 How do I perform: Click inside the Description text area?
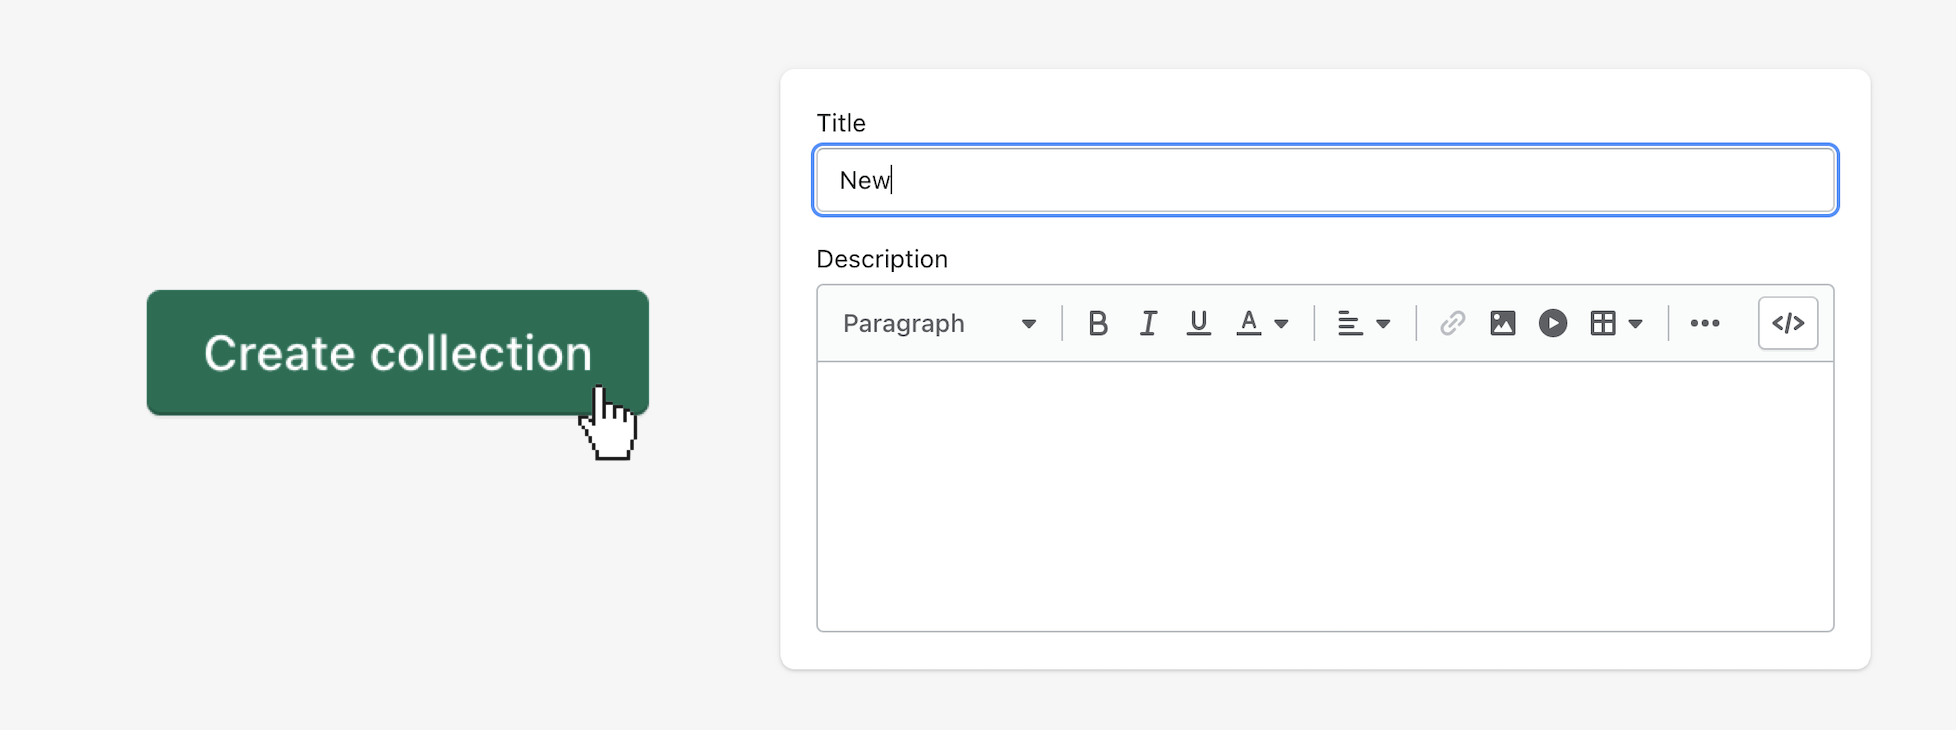point(1325,496)
